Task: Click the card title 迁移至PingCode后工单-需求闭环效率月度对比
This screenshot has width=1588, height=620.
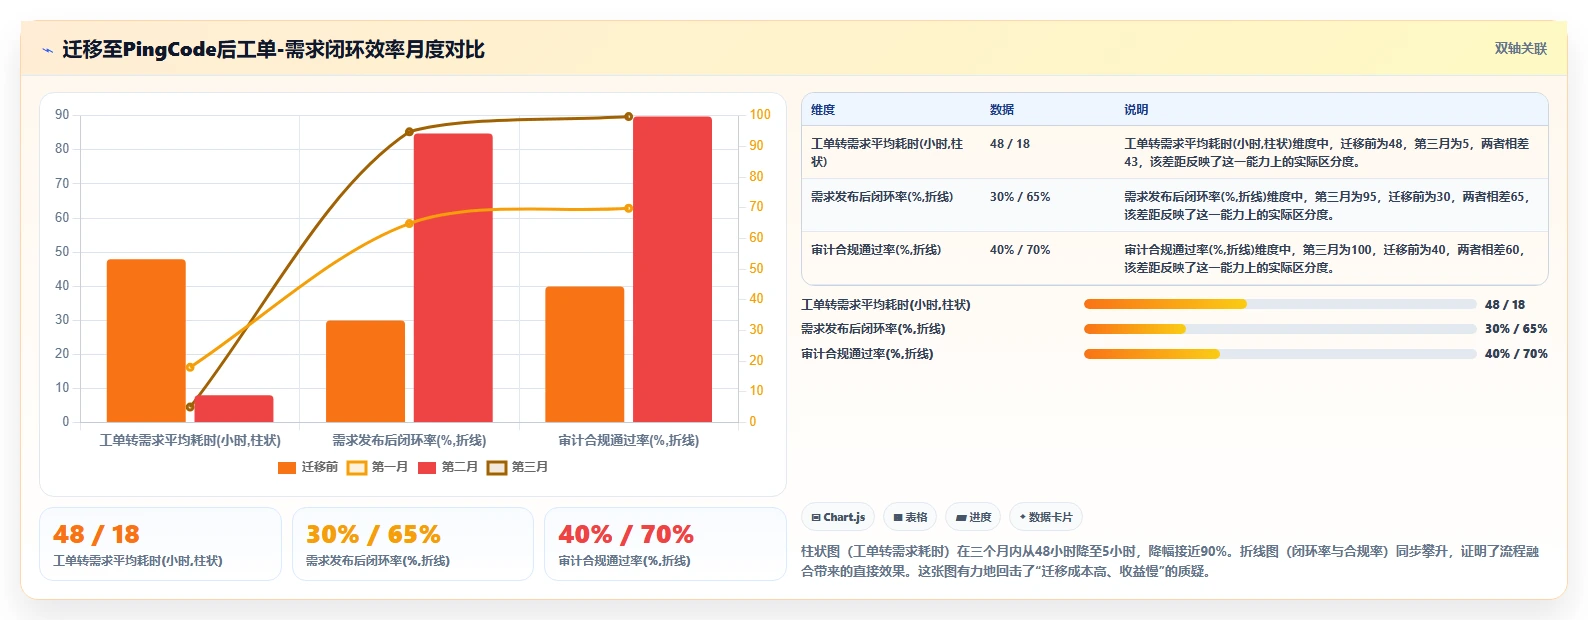Action: [x=273, y=49]
